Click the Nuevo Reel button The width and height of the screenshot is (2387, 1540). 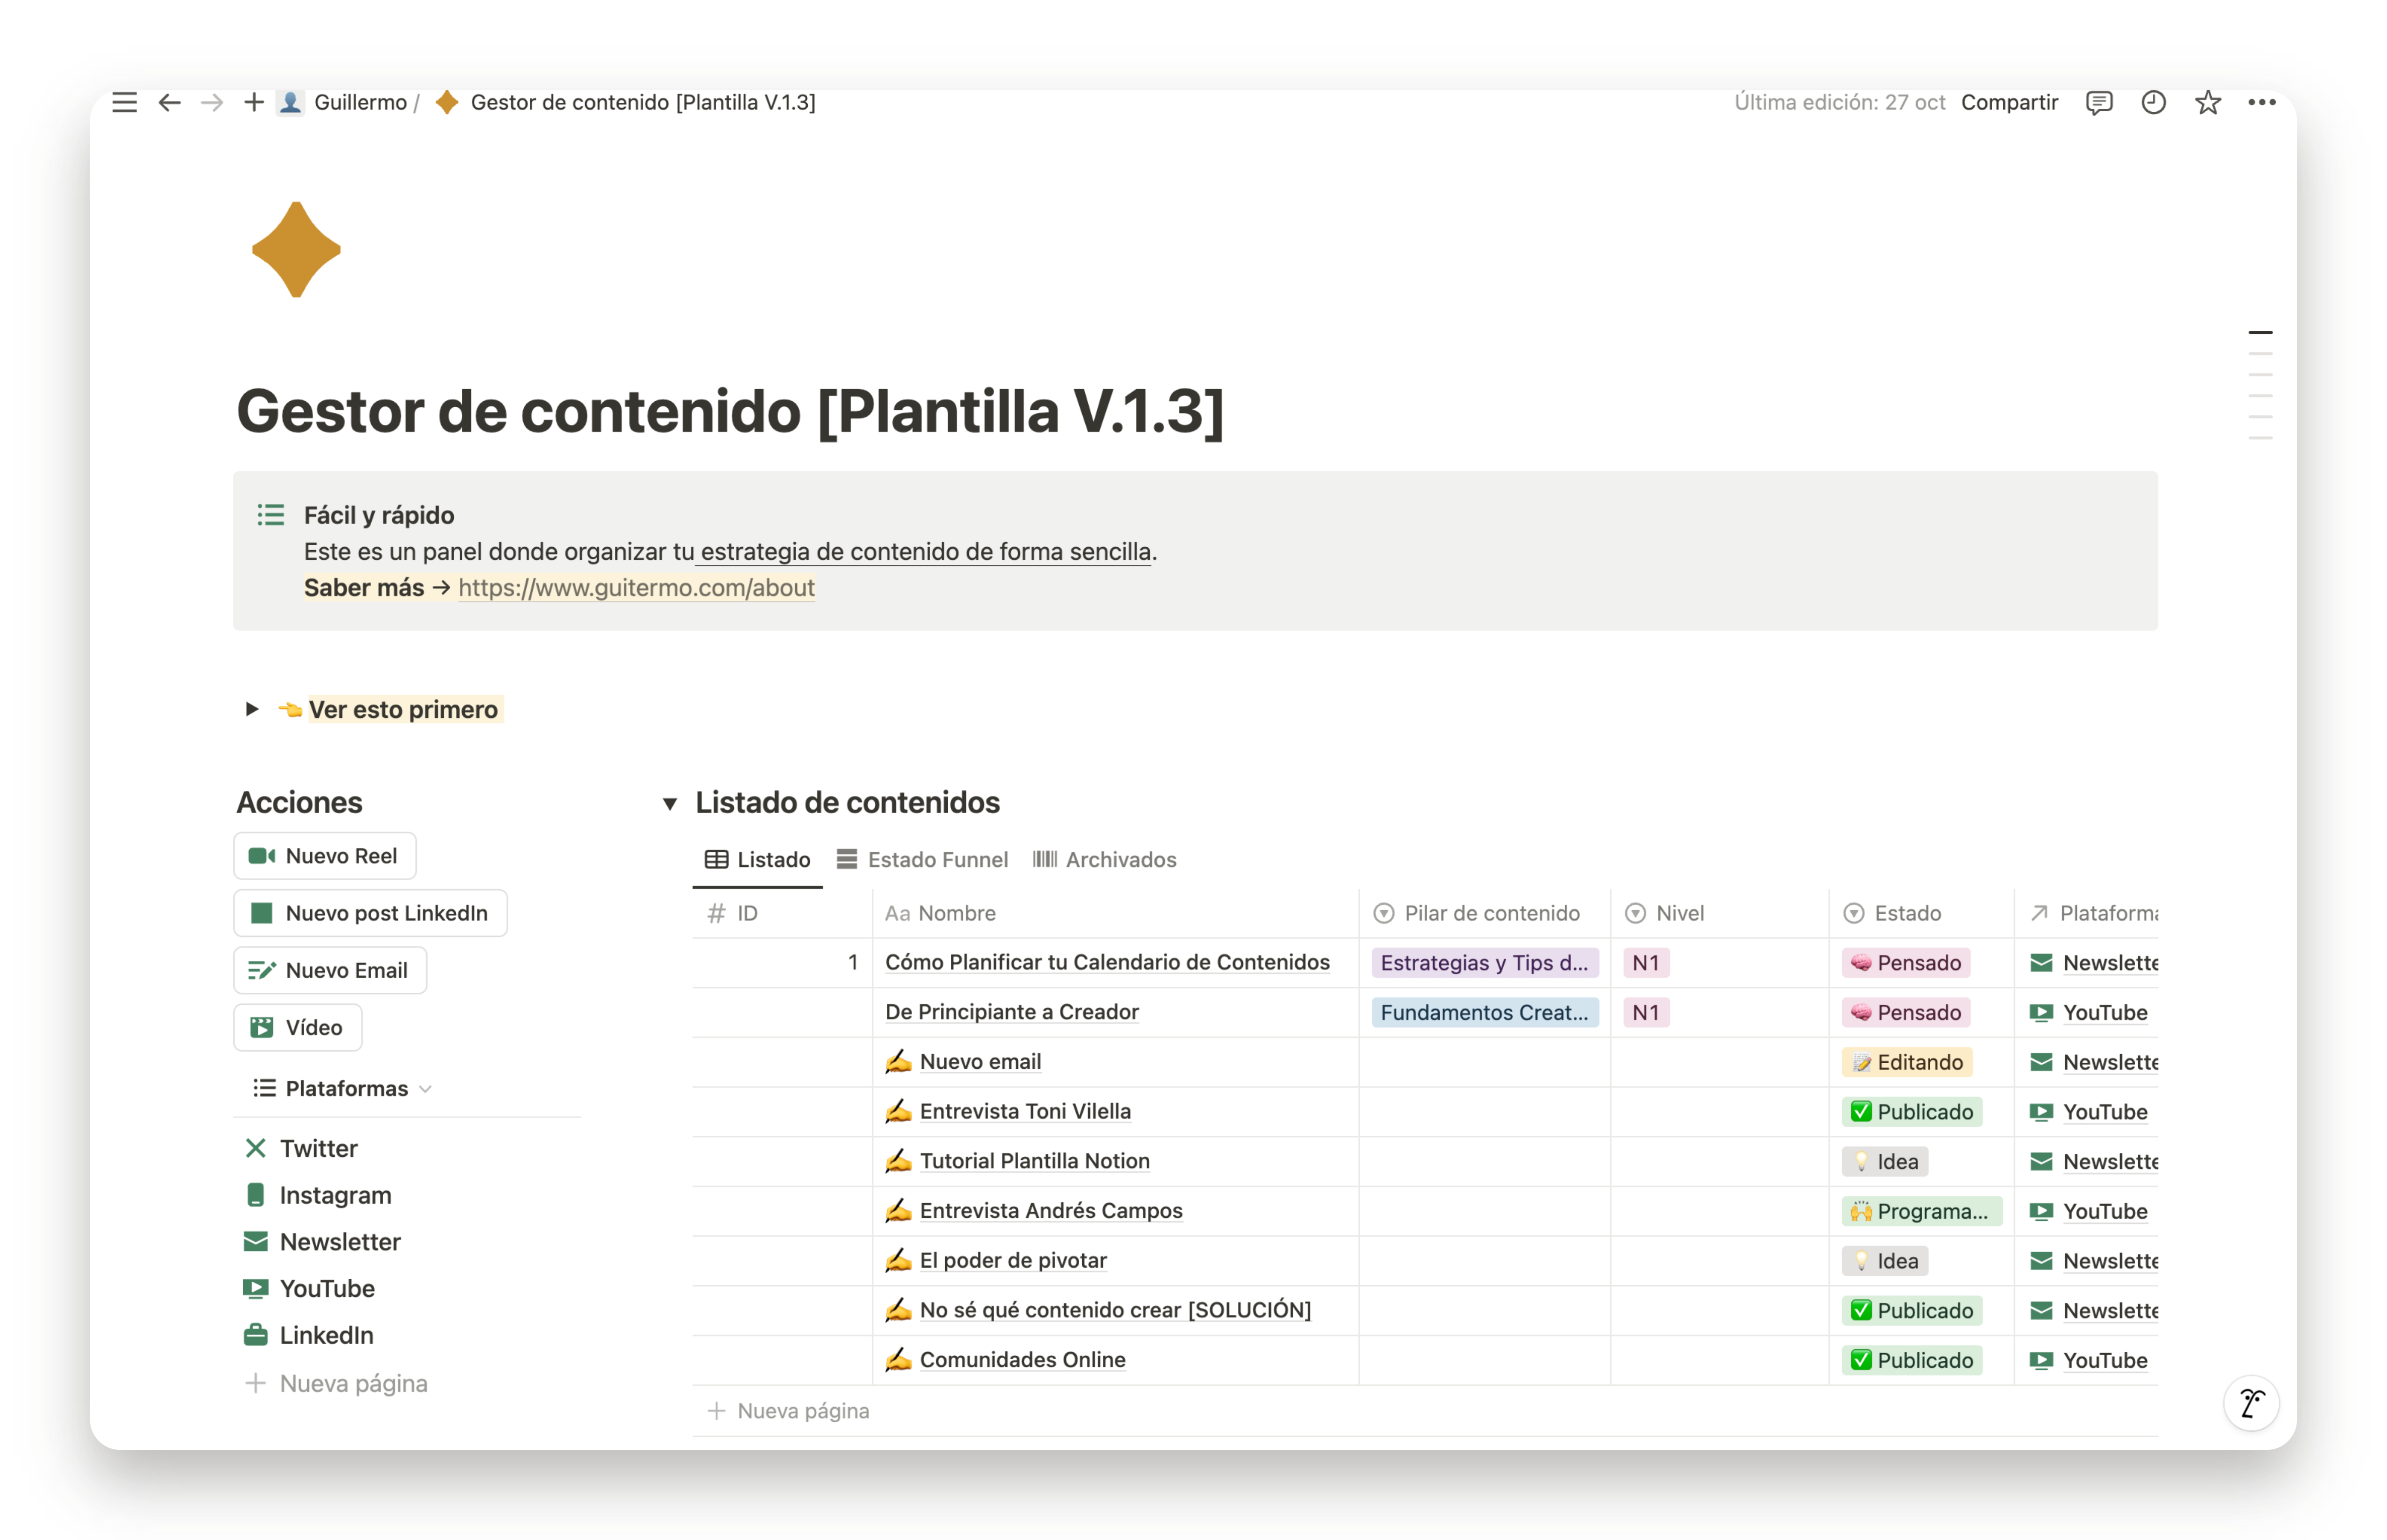(325, 856)
